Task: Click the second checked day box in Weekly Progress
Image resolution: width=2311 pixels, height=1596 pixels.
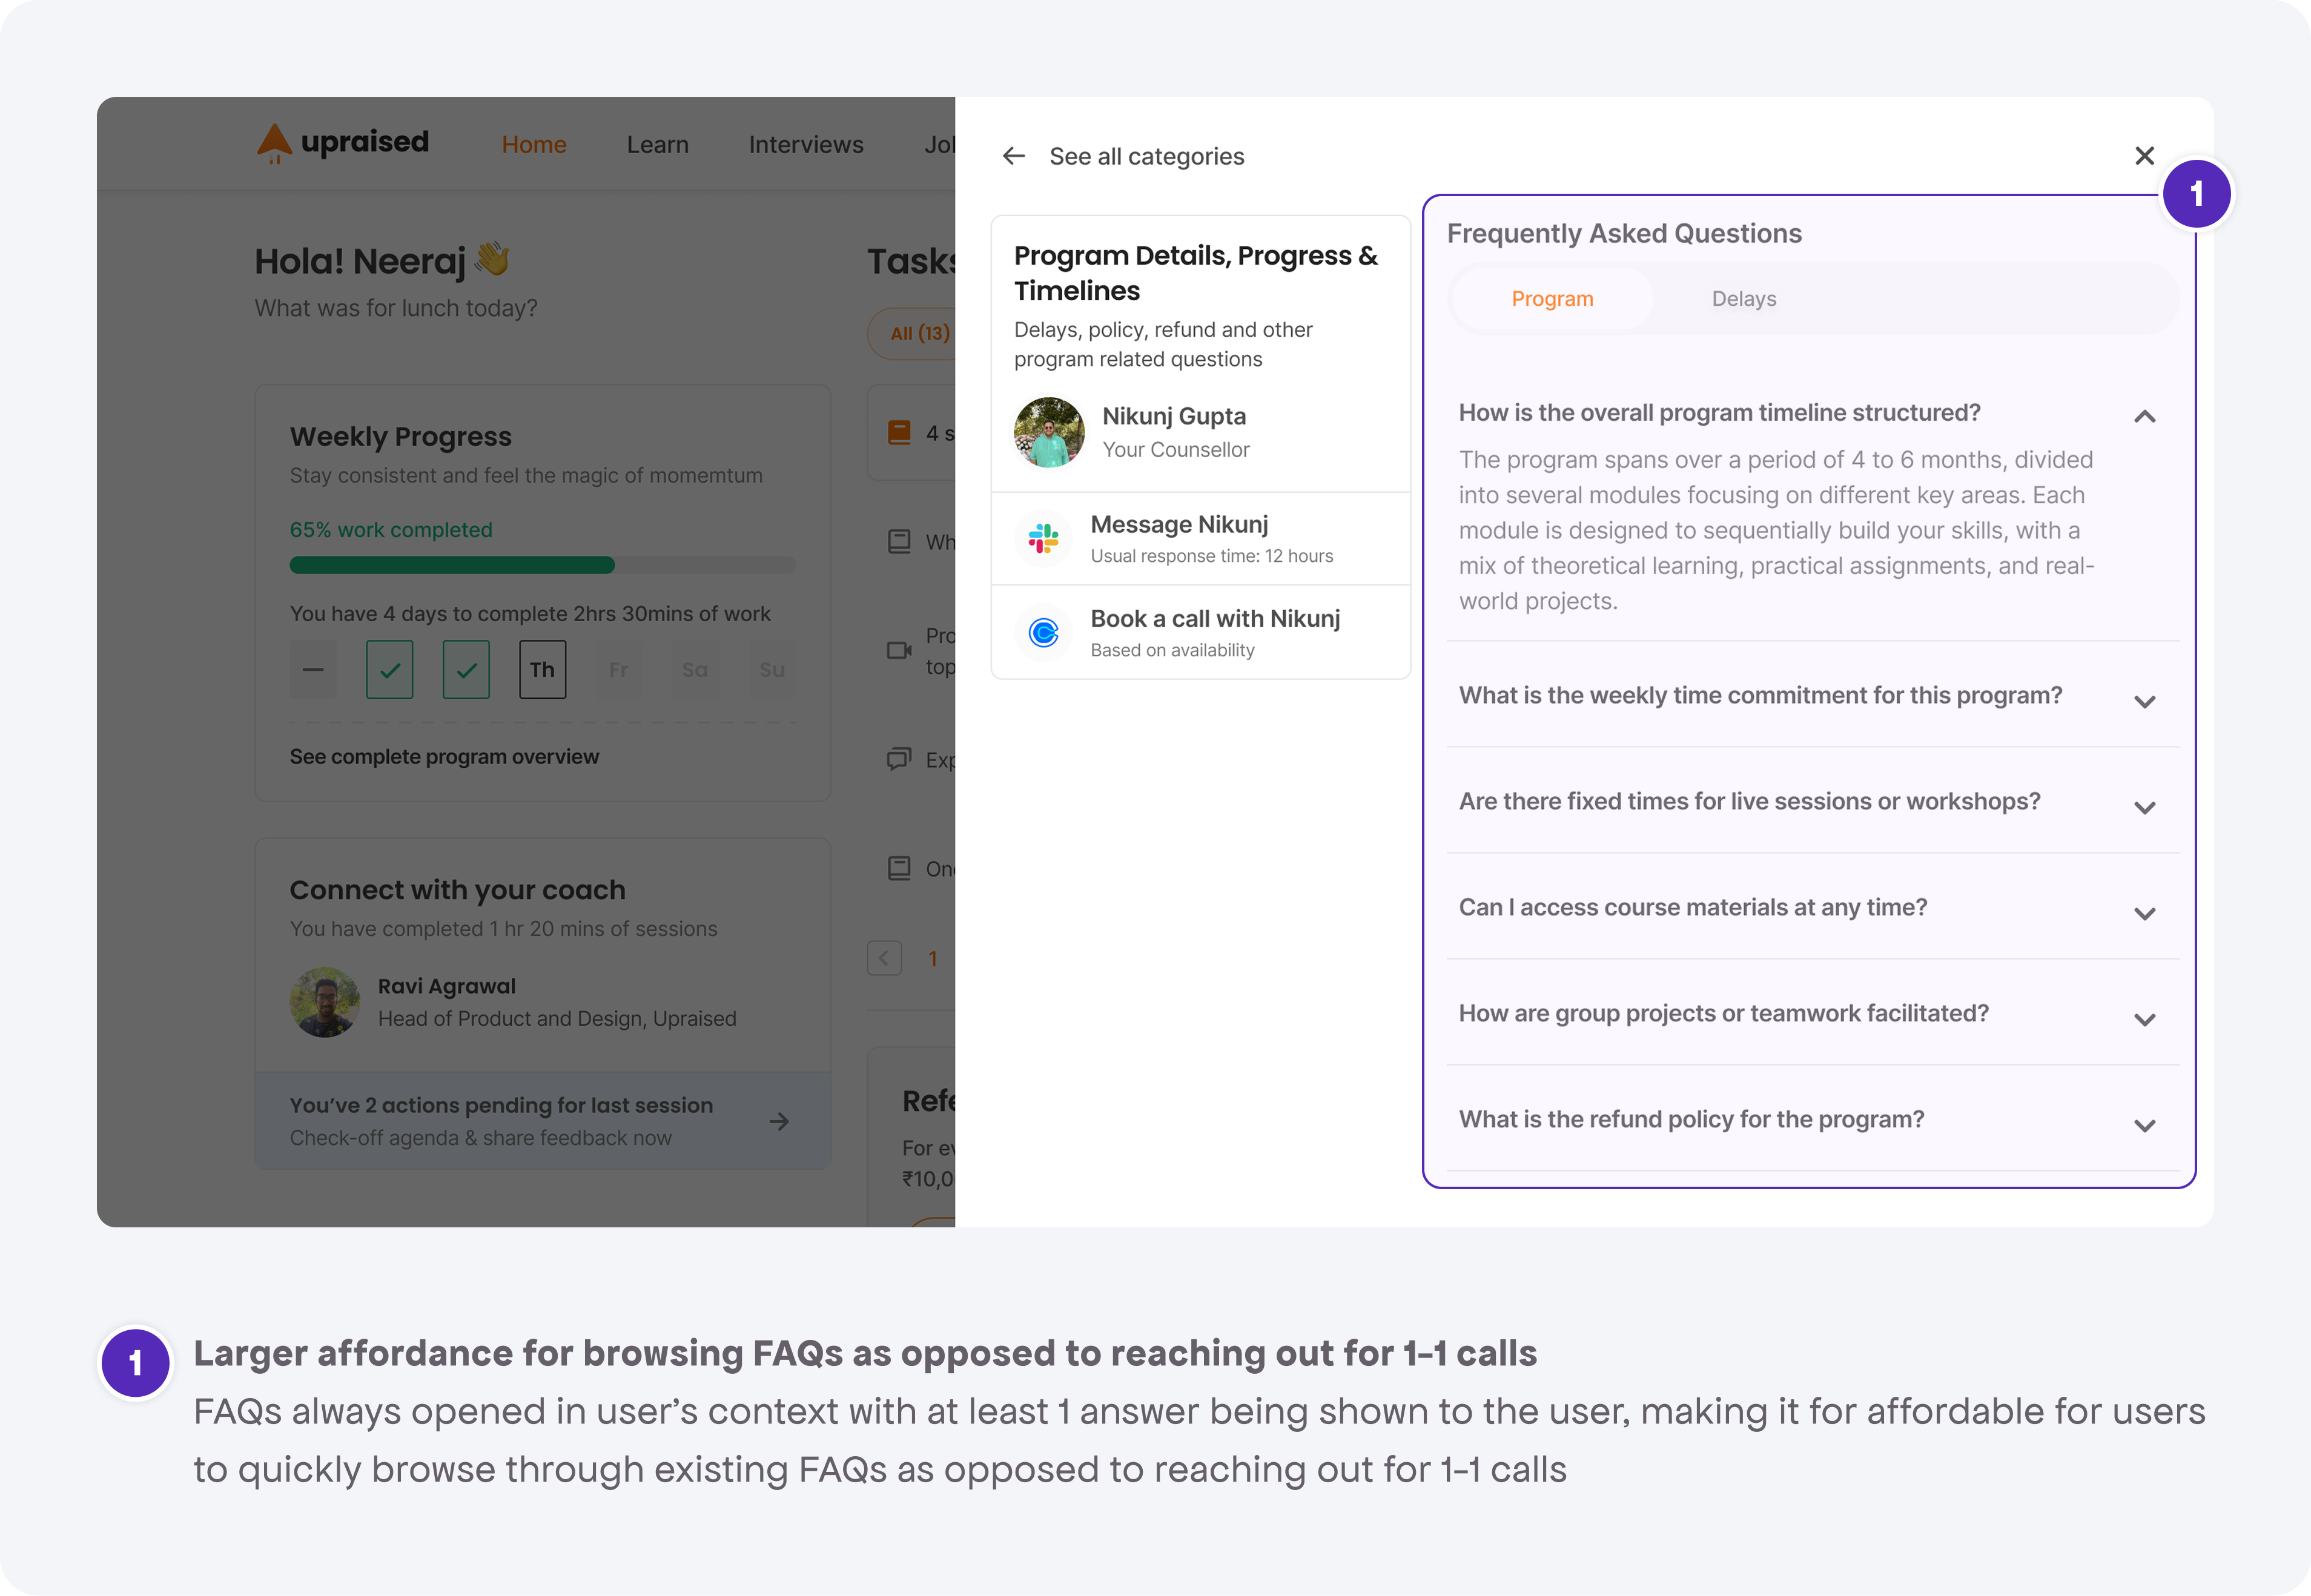Action: point(466,670)
